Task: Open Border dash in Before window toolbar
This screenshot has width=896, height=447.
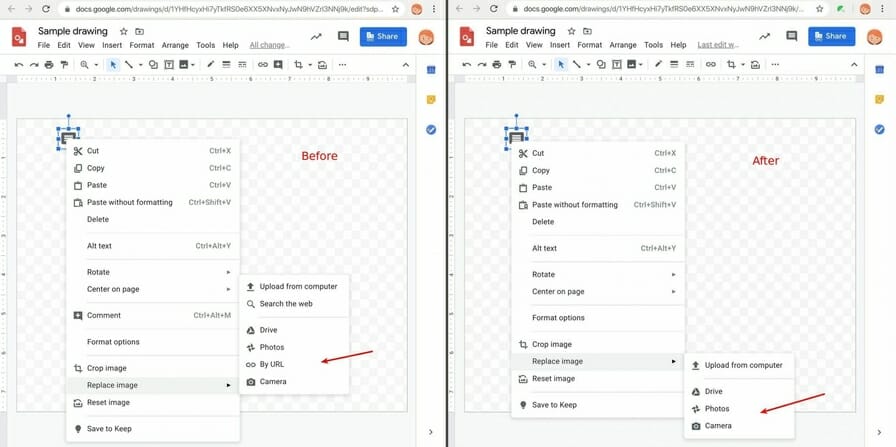Action: (x=242, y=65)
